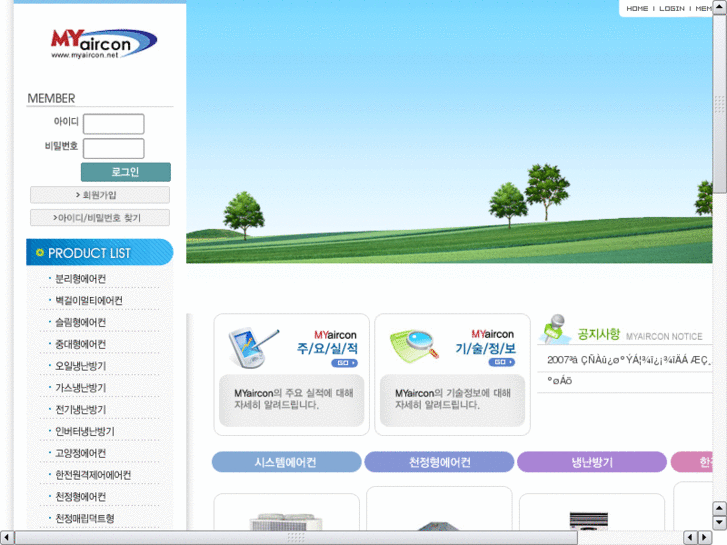The width and height of the screenshot is (727, 545).
Task: Open 가스냉난방기 in product list
Action: click(80, 388)
